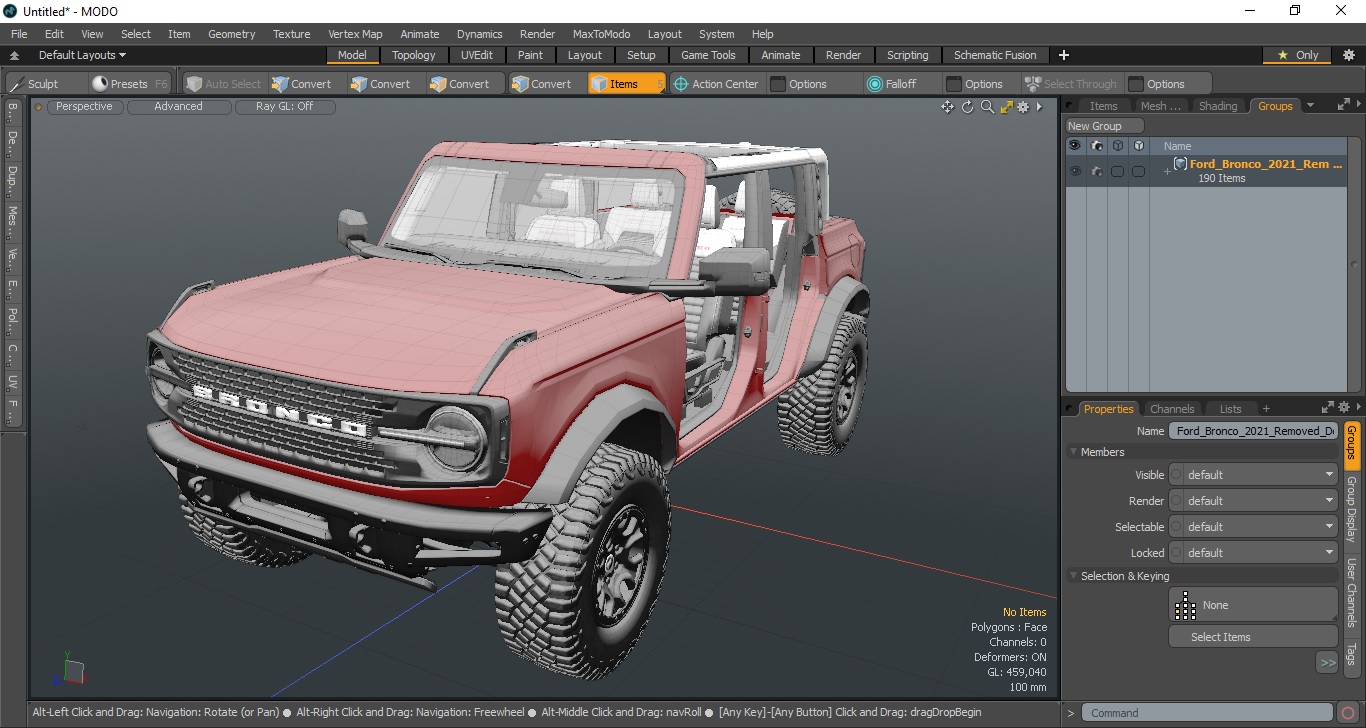Expand the Ford_Bronco group with plus
Viewport: 1366px width, 728px height.
click(1166, 172)
